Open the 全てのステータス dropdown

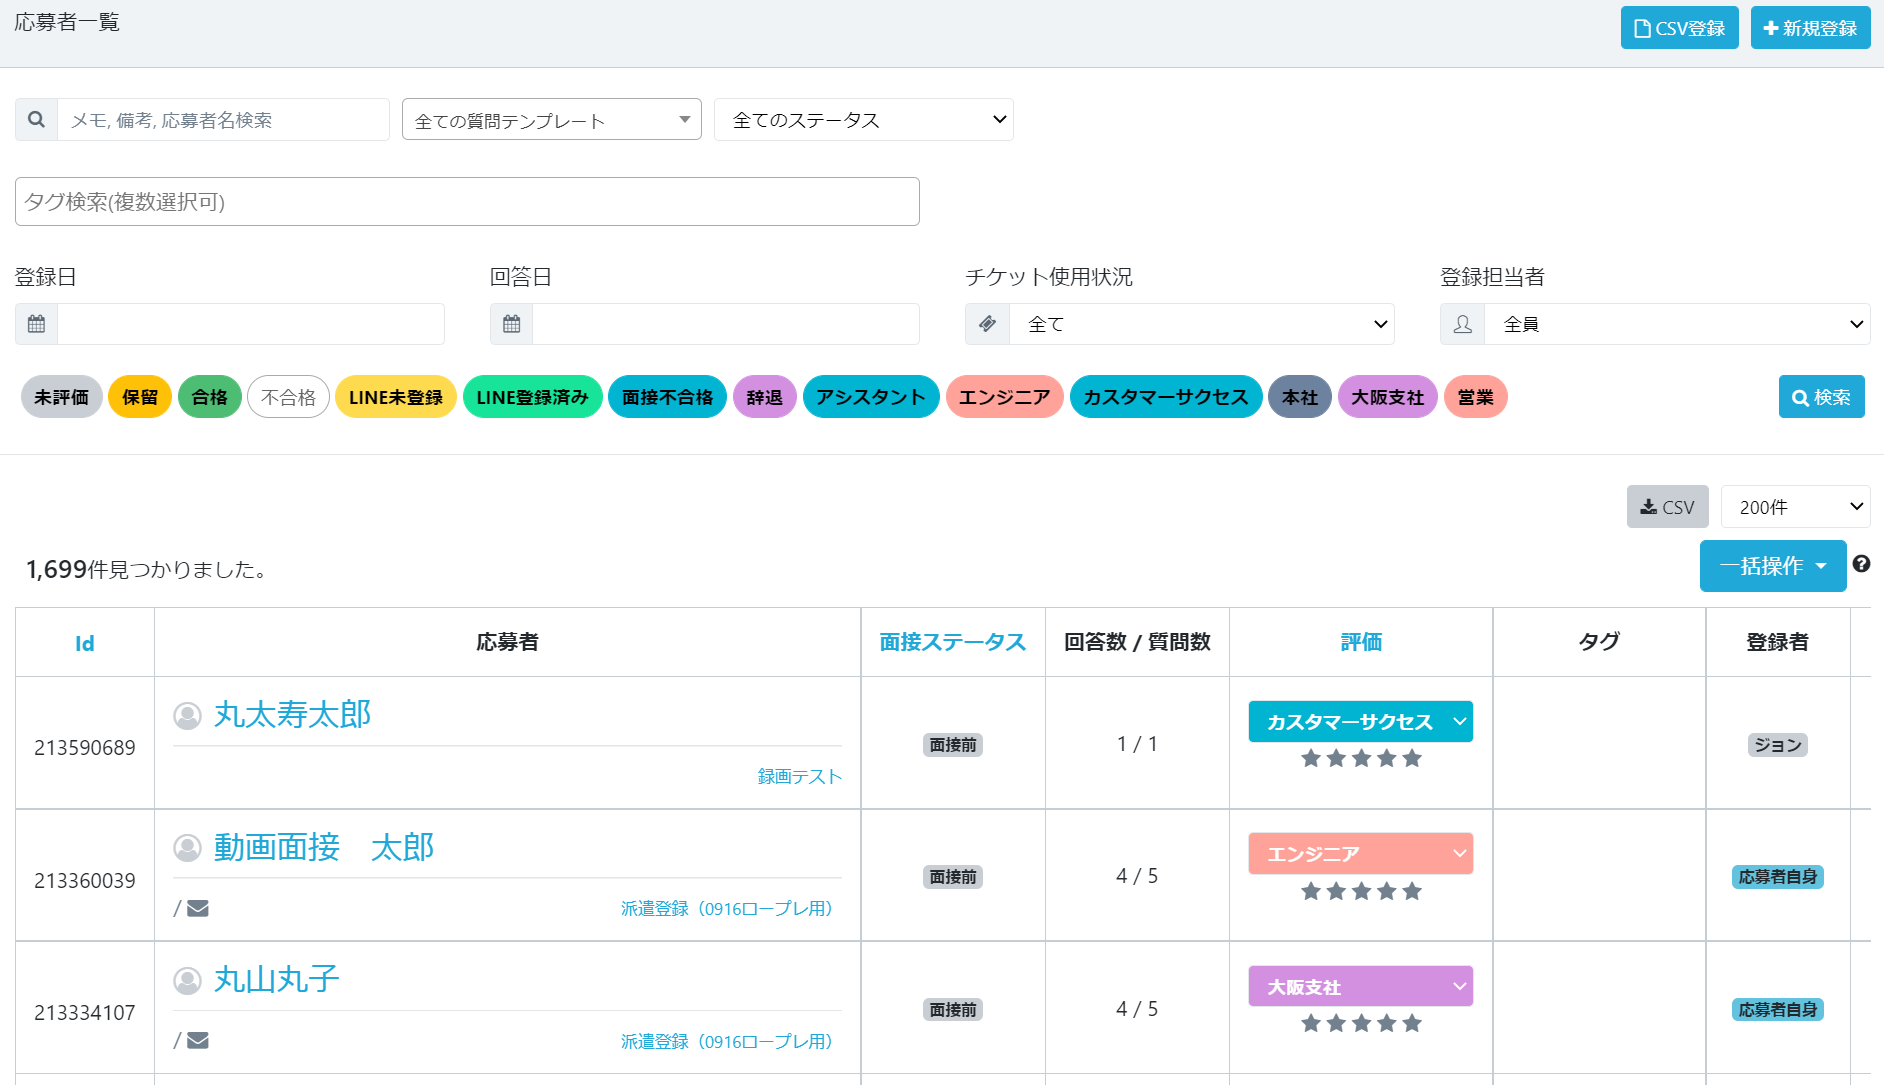tap(863, 120)
